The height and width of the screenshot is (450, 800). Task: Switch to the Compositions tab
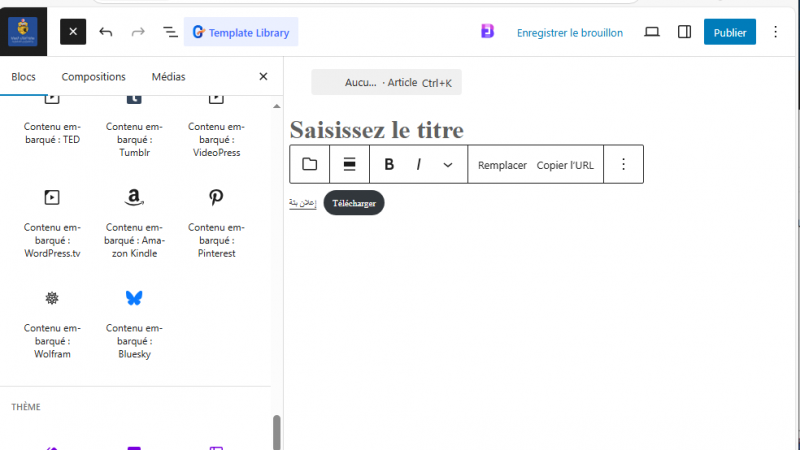(93, 77)
